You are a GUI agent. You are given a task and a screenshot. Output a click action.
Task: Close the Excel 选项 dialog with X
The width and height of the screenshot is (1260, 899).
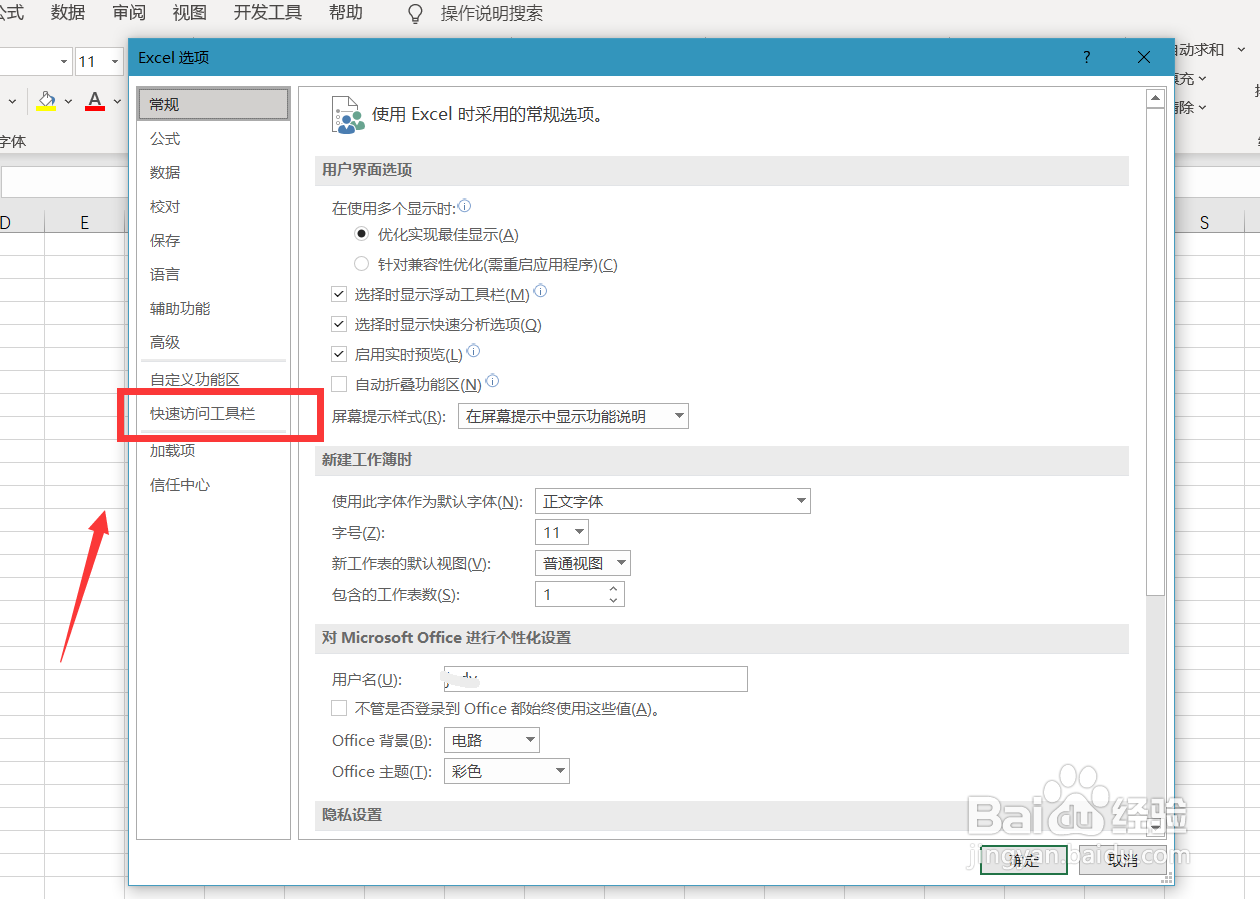tap(1144, 58)
